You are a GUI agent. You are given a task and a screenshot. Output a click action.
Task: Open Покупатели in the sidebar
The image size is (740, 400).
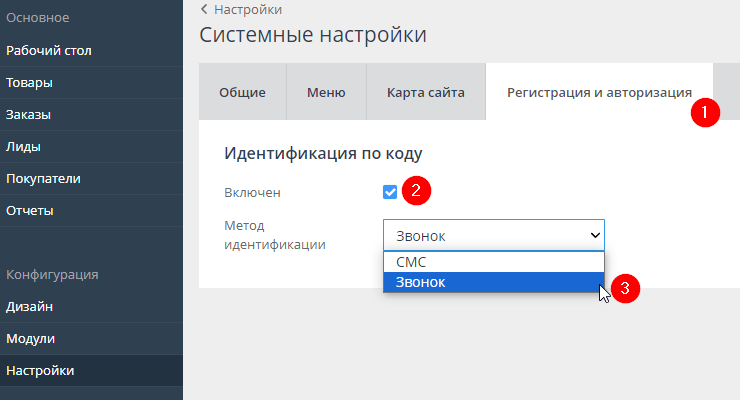click(x=44, y=178)
